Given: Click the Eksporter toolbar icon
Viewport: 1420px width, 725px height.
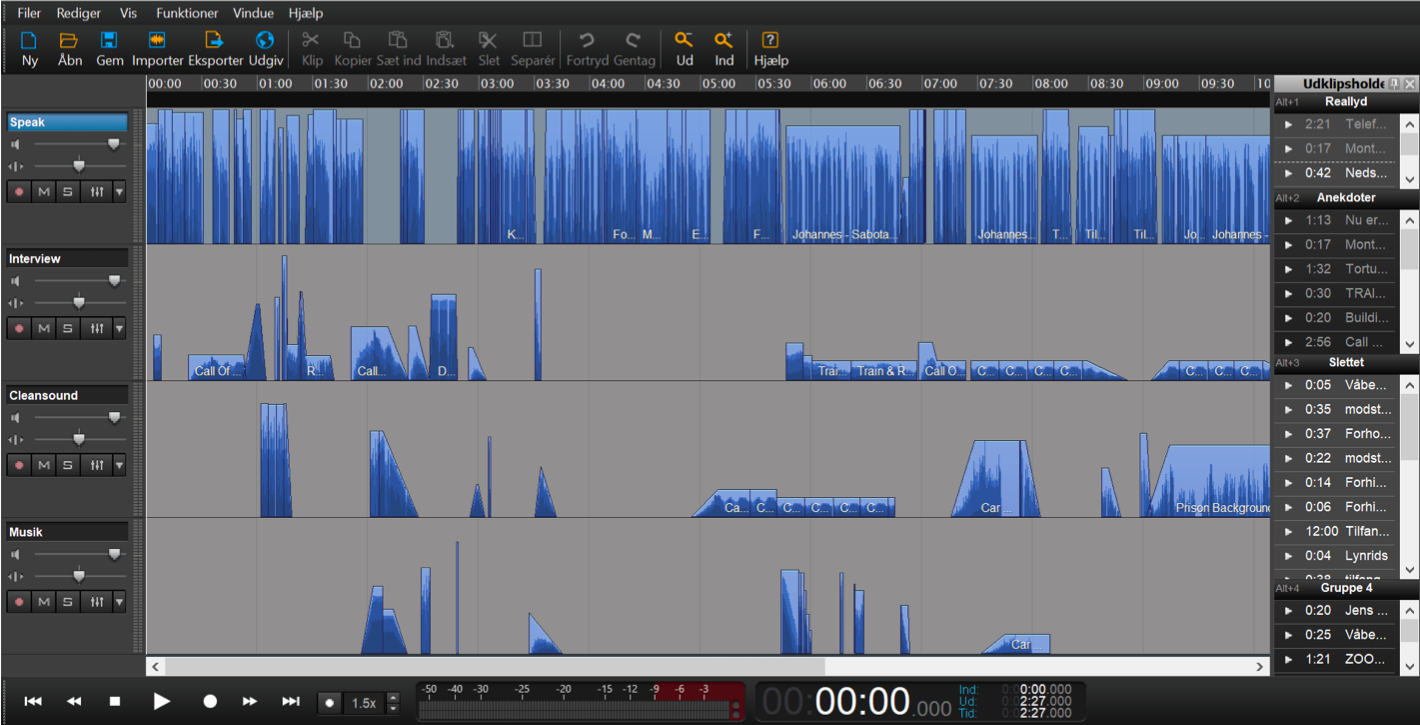Looking at the screenshot, I should [215, 41].
